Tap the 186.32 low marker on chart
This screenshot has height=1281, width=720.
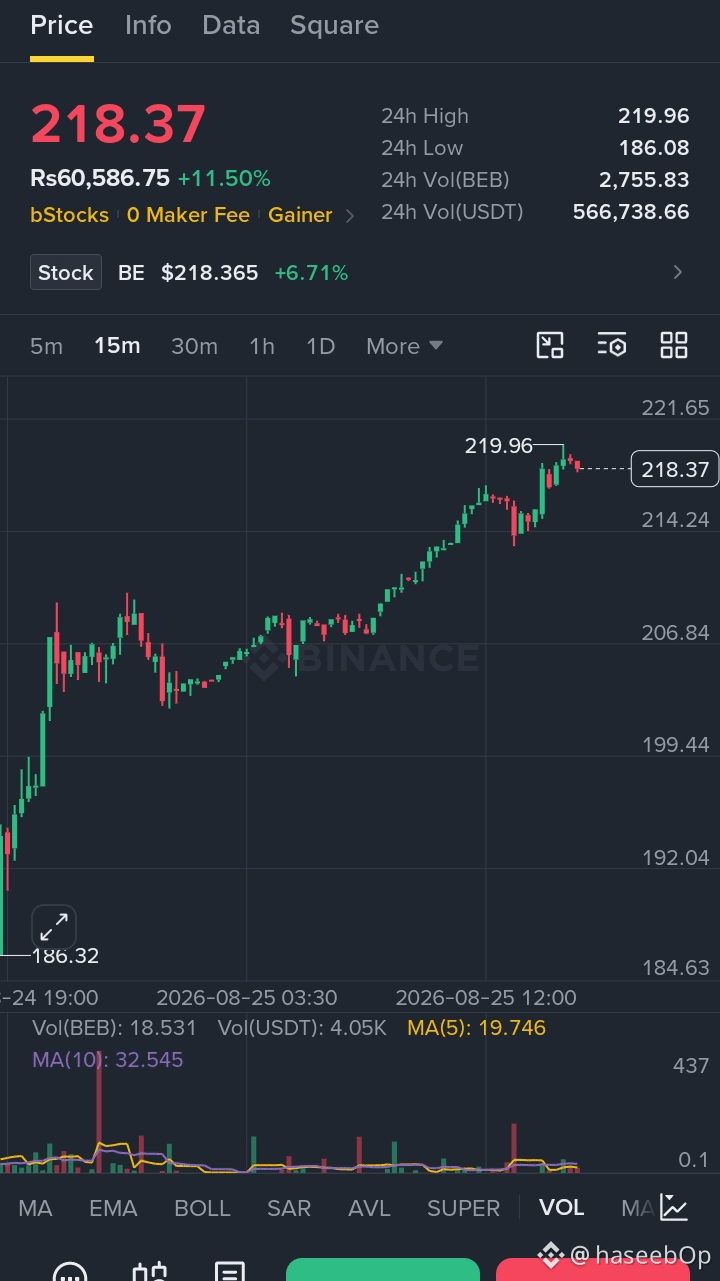[65, 956]
